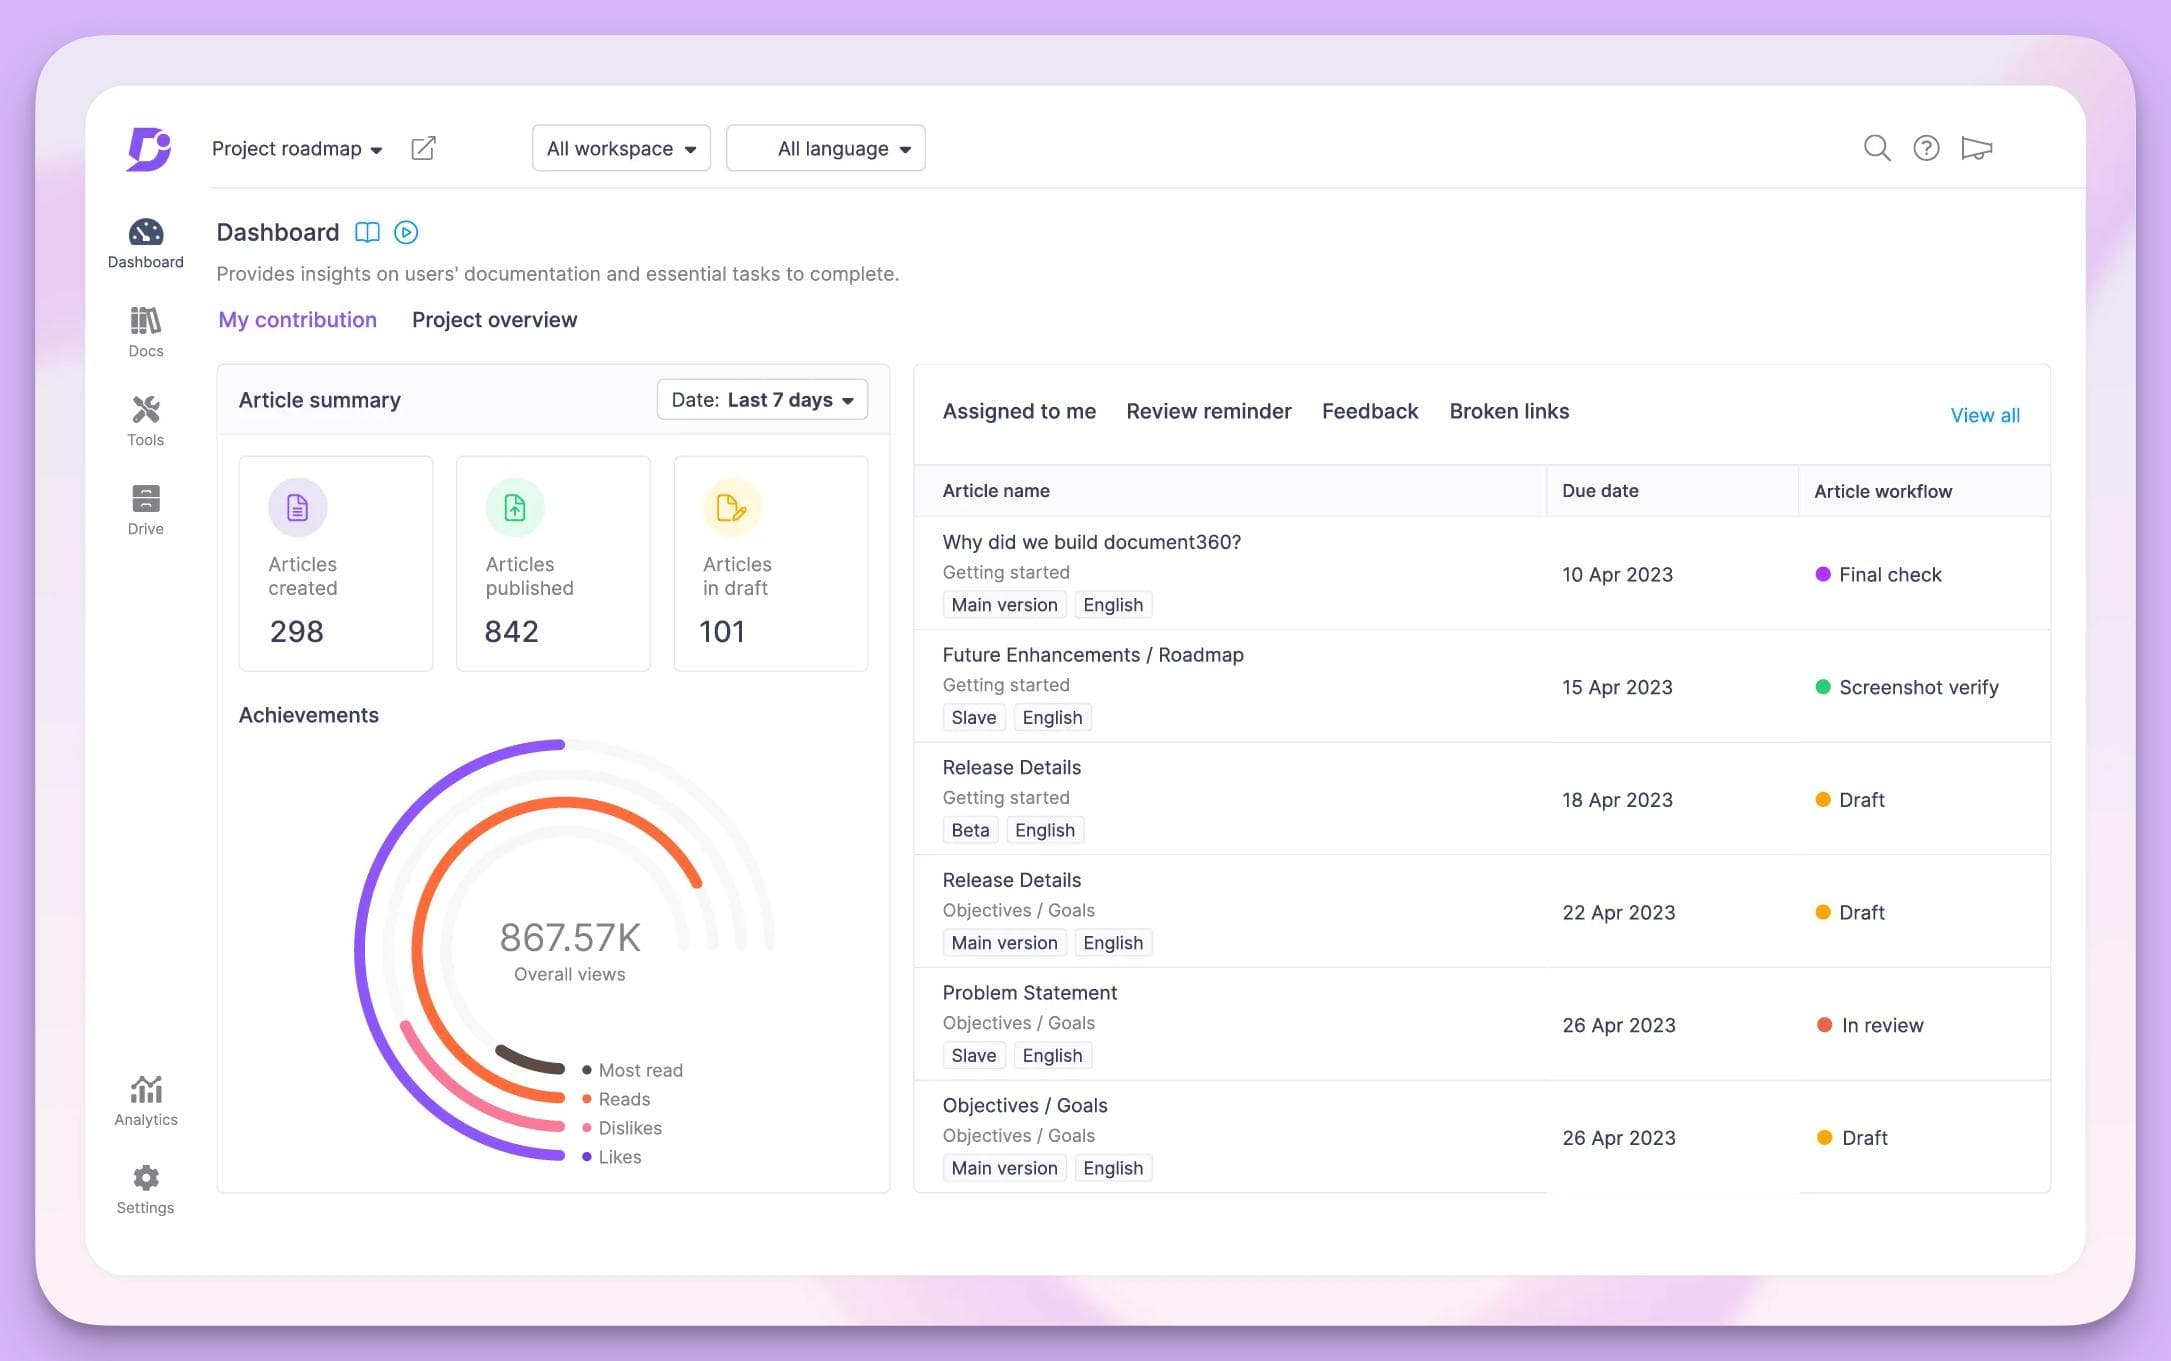
Task: Select the Feedback tab
Action: click(x=1370, y=411)
